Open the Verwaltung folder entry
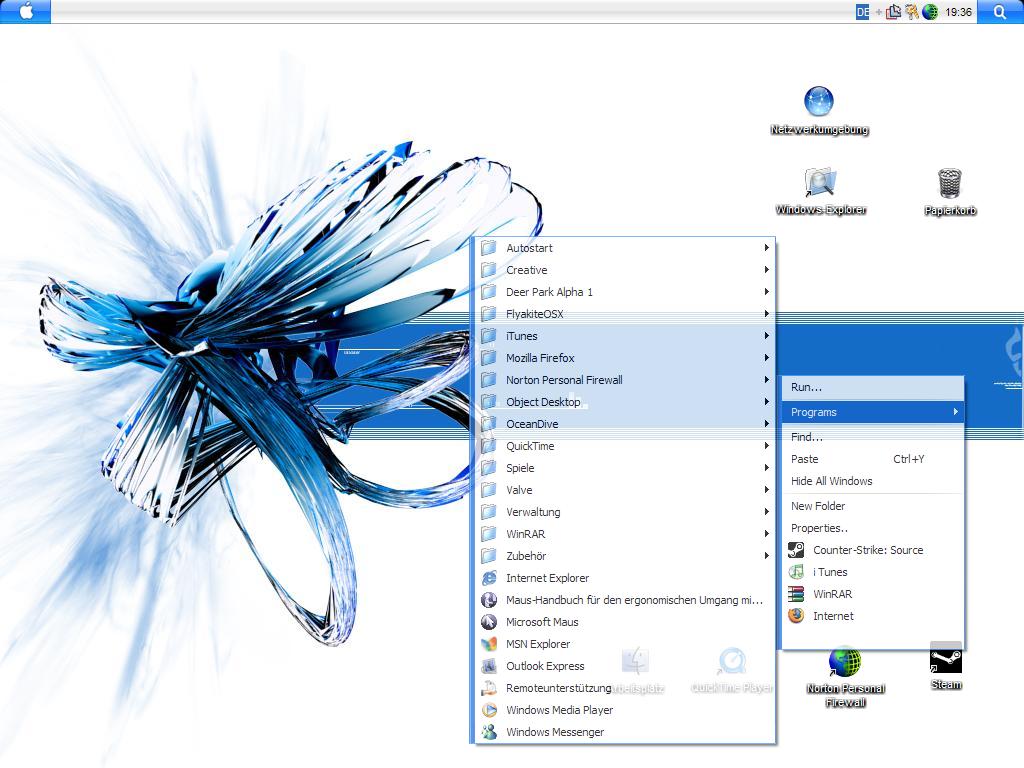The width and height of the screenshot is (1024, 768). click(x=625, y=512)
